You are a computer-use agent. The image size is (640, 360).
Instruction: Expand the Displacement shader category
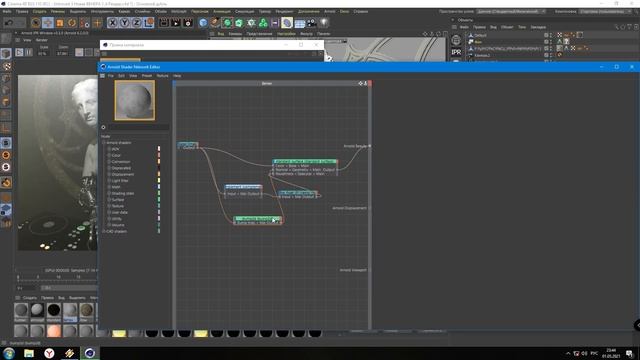[x=109, y=174]
